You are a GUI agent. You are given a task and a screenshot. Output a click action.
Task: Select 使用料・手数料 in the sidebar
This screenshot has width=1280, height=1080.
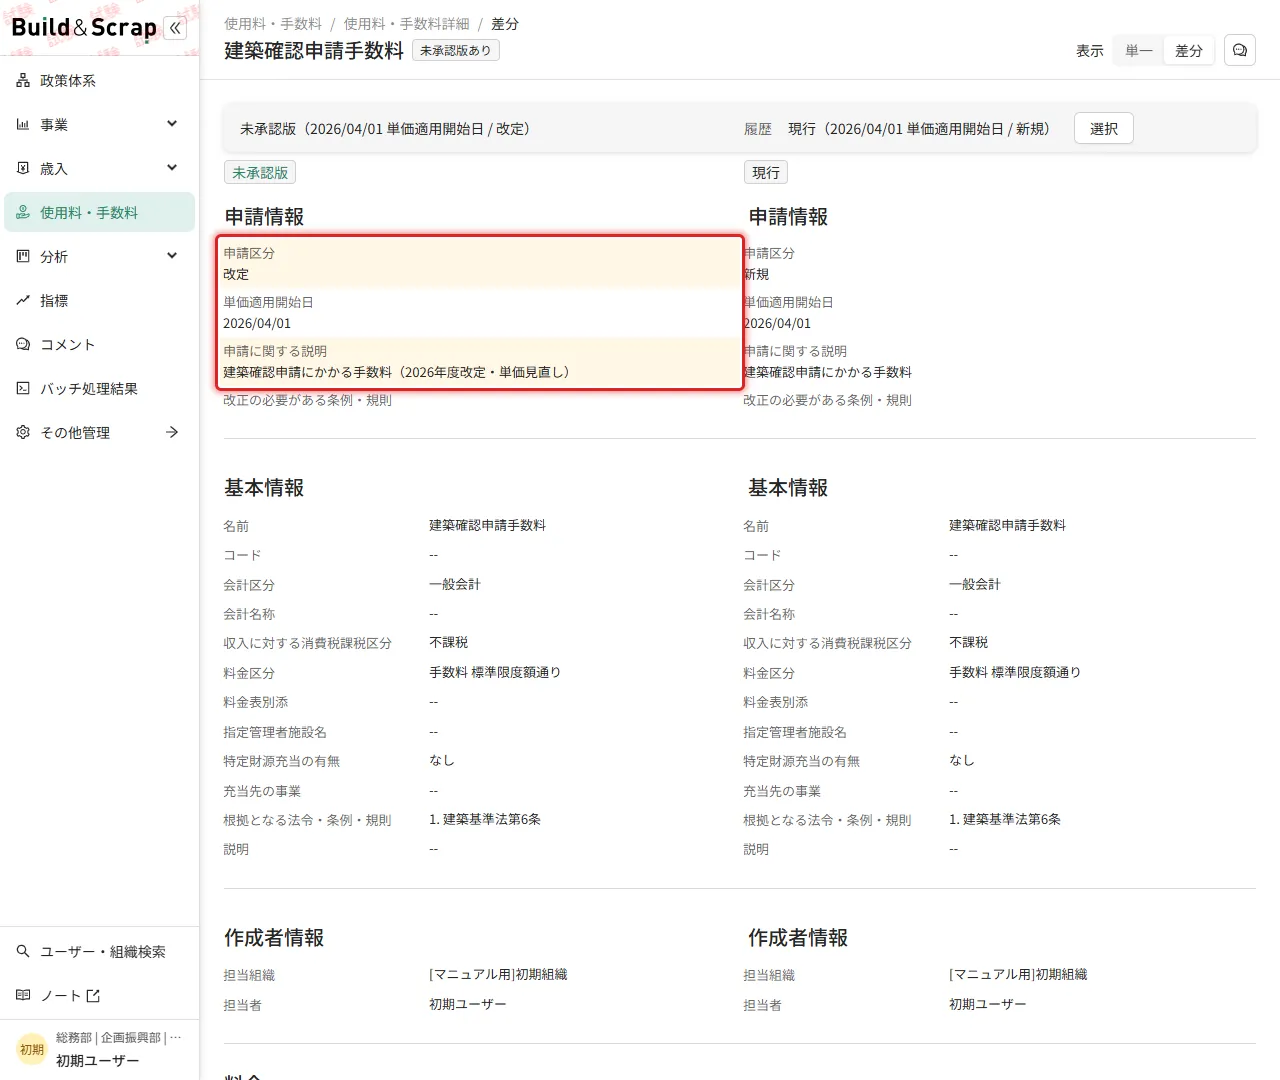pyautogui.click(x=99, y=213)
